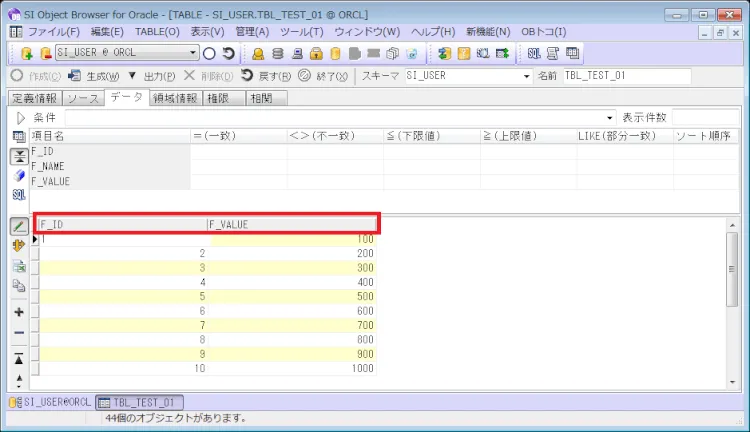Open the 編集(E) menu
This screenshot has width=750, height=432.
coord(107,32)
